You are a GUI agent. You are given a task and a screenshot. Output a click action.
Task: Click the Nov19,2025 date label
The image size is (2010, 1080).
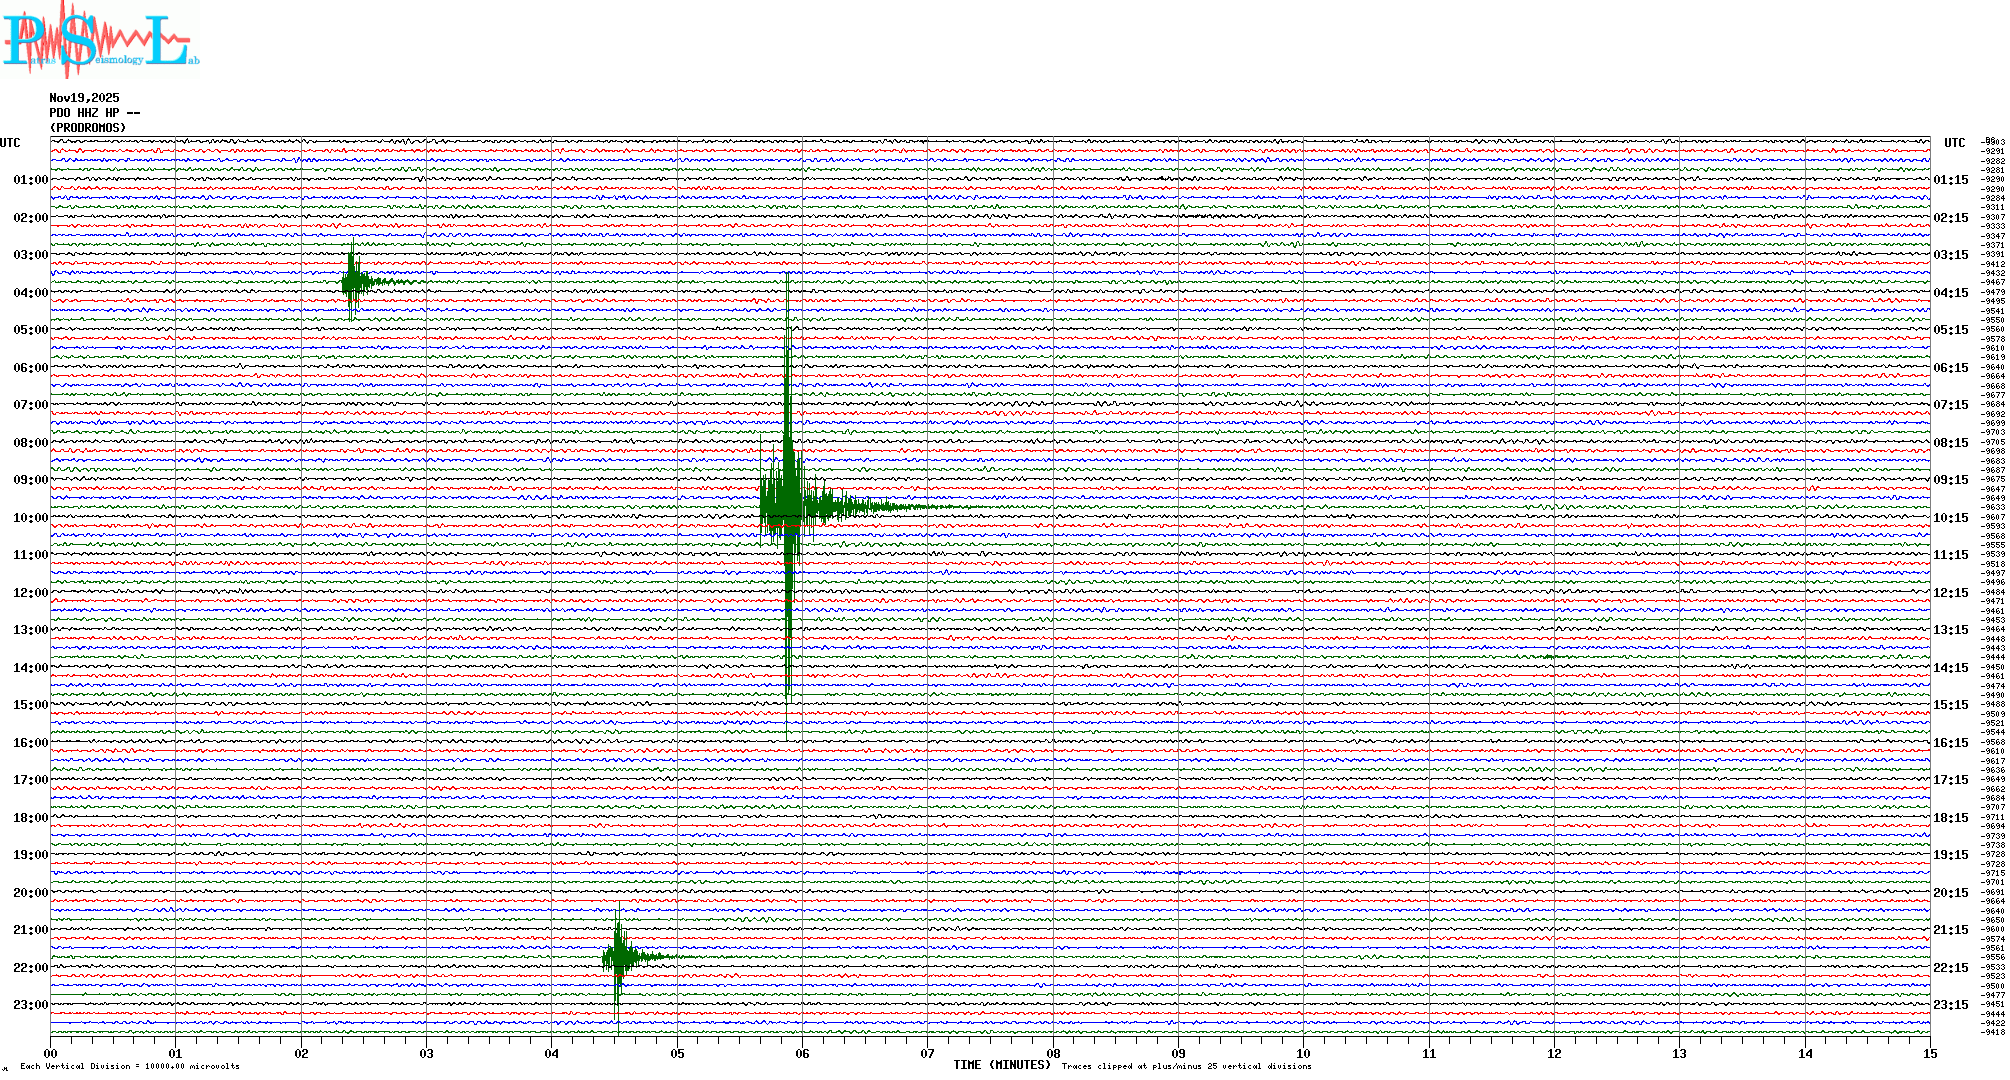tap(84, 98)
